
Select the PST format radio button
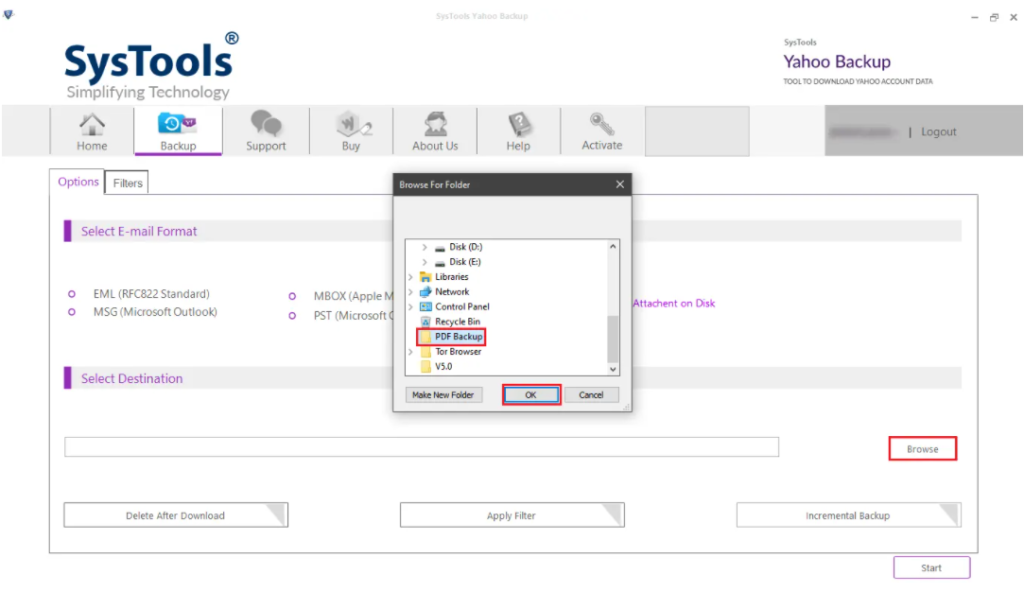[292, 316]
